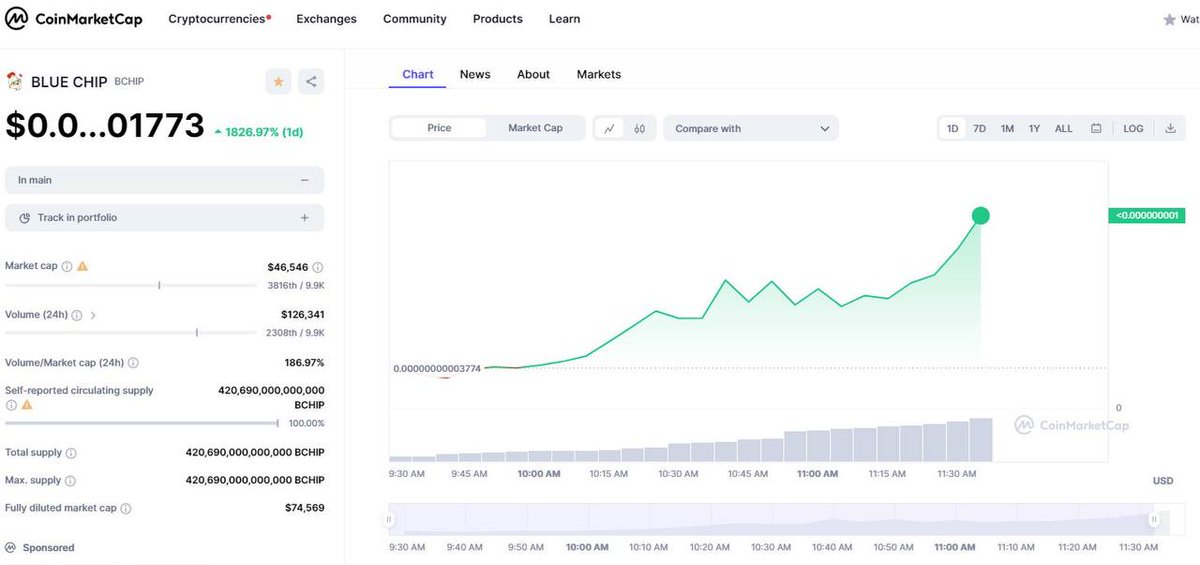Open the calendar date range picker
The height and width of the screenshot is (565, 1200).
click(x=1096, y=128)
